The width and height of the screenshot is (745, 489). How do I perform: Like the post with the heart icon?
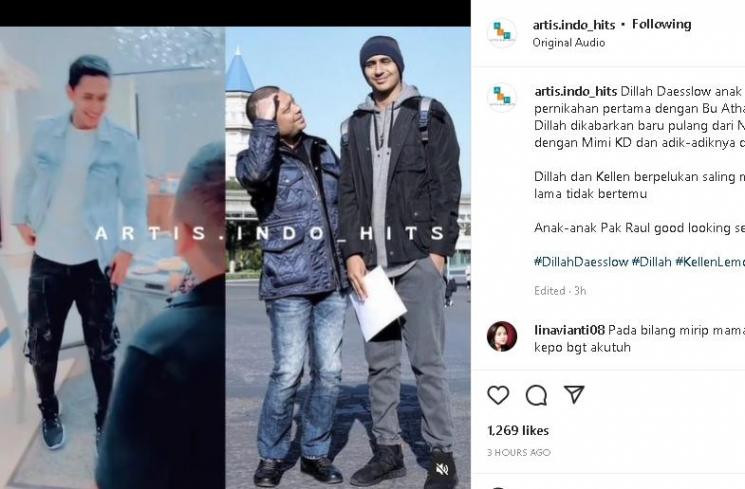coord(498,395)
